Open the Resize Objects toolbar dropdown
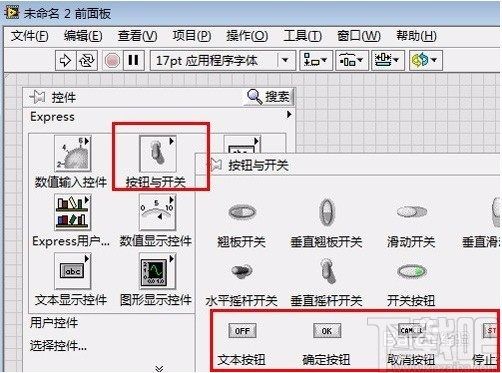Screen dimensions: 502x373 (388, 61)
